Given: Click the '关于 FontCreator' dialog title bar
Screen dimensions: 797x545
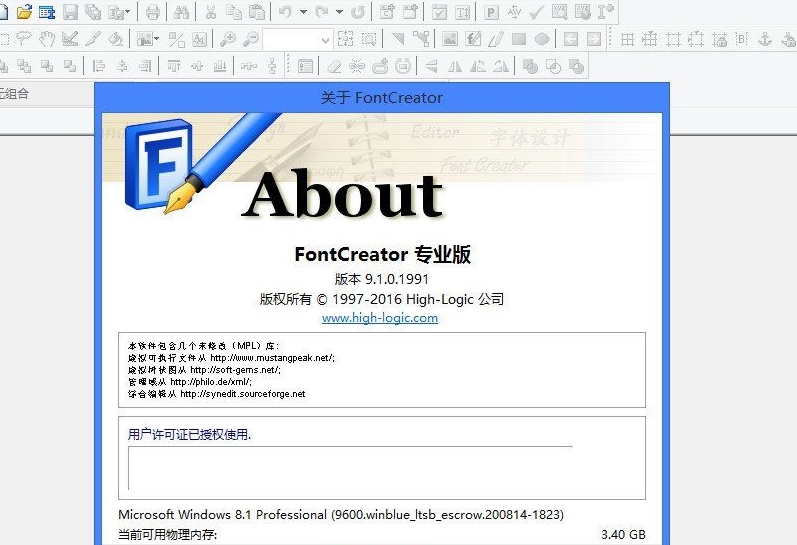Looking at the screenshot, I should (x=382, y=97).
